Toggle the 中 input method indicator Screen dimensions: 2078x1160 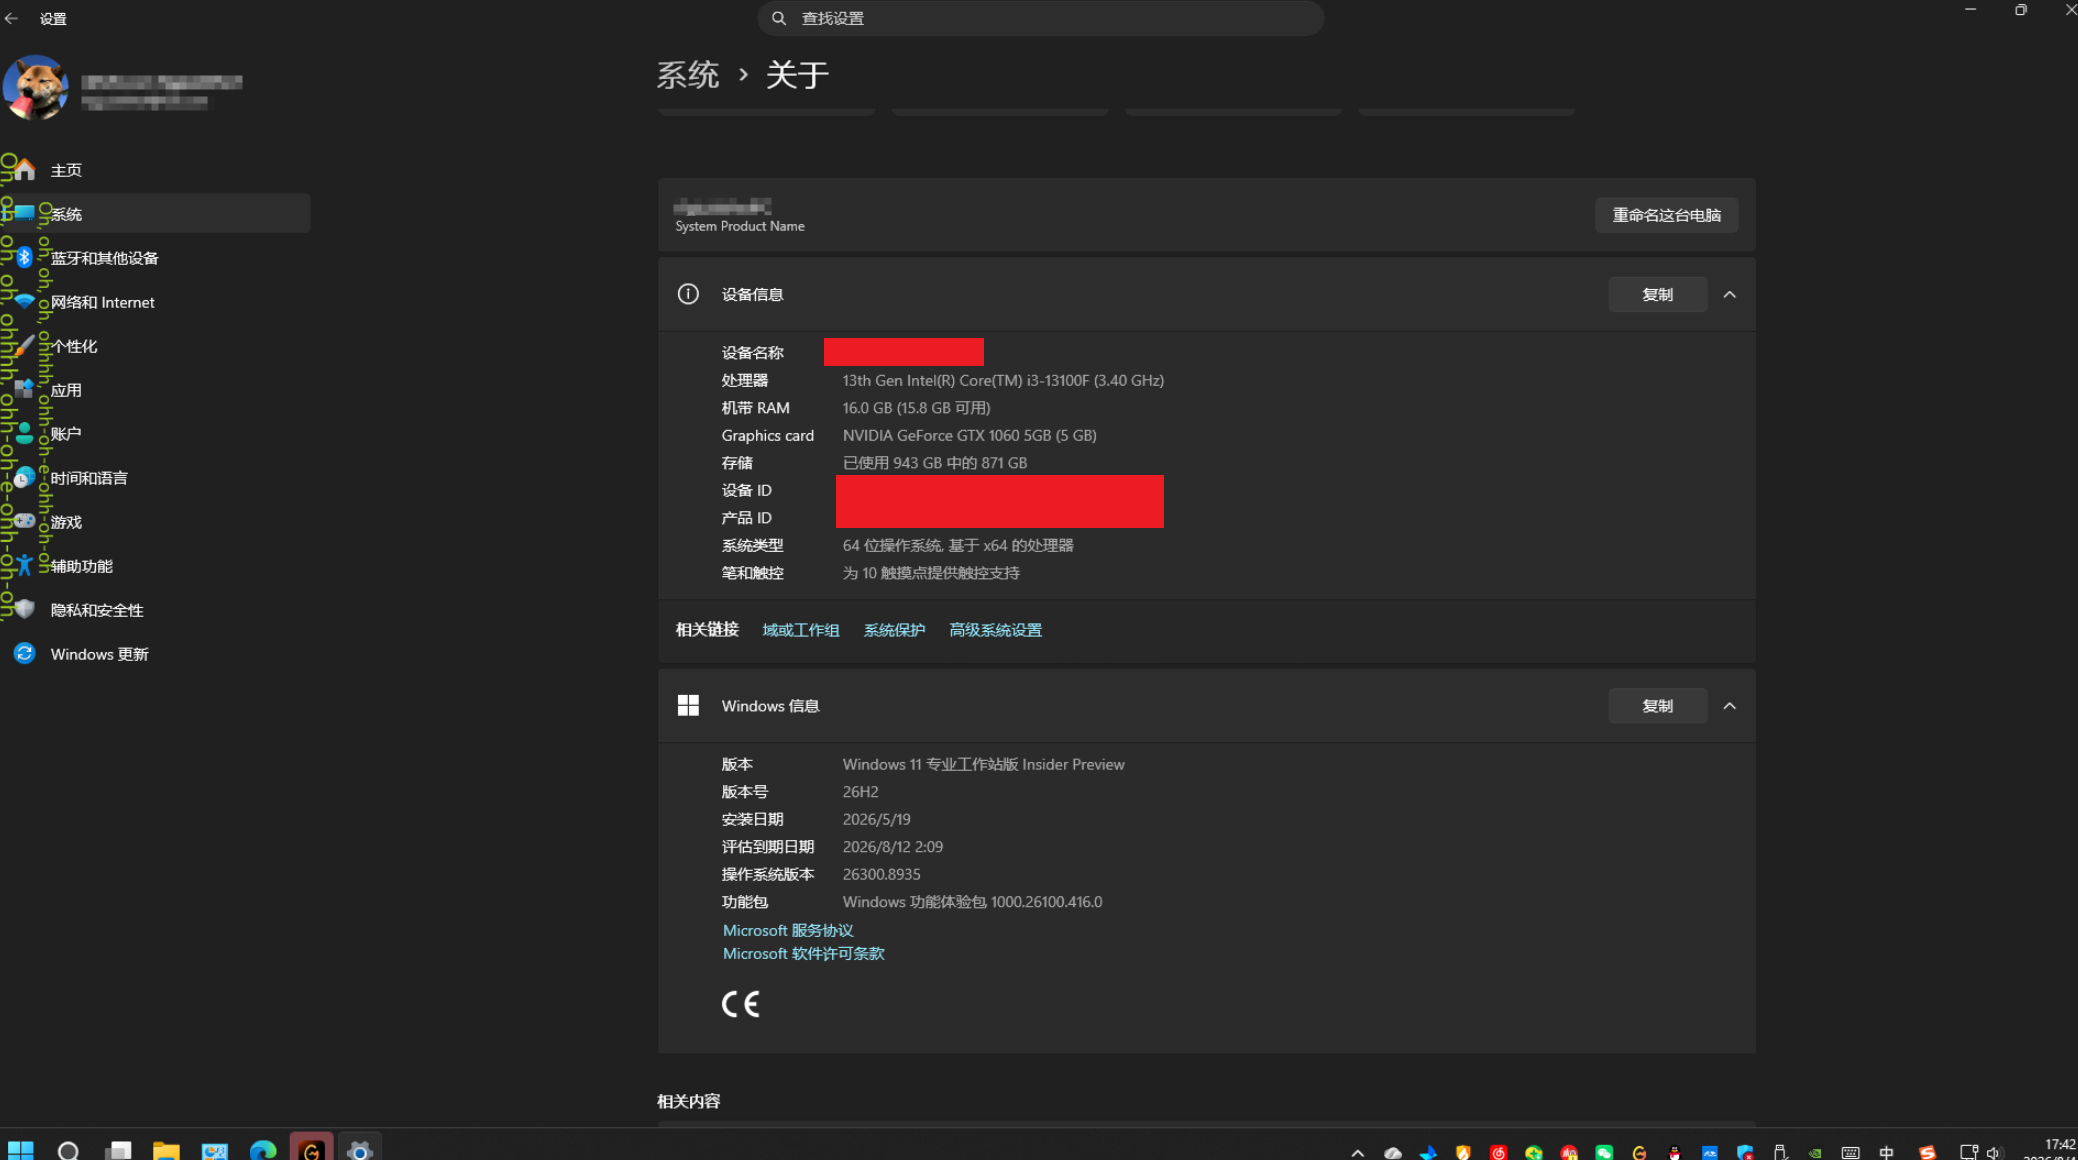[1886, 1152]
